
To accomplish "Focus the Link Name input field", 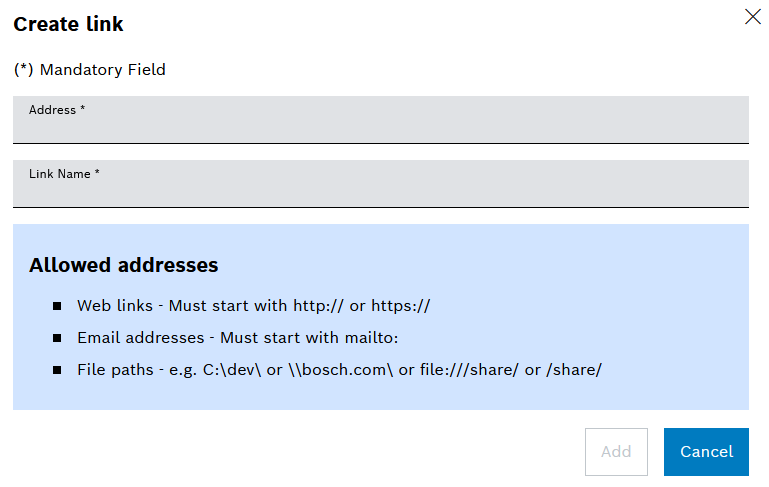I will 381,184.
